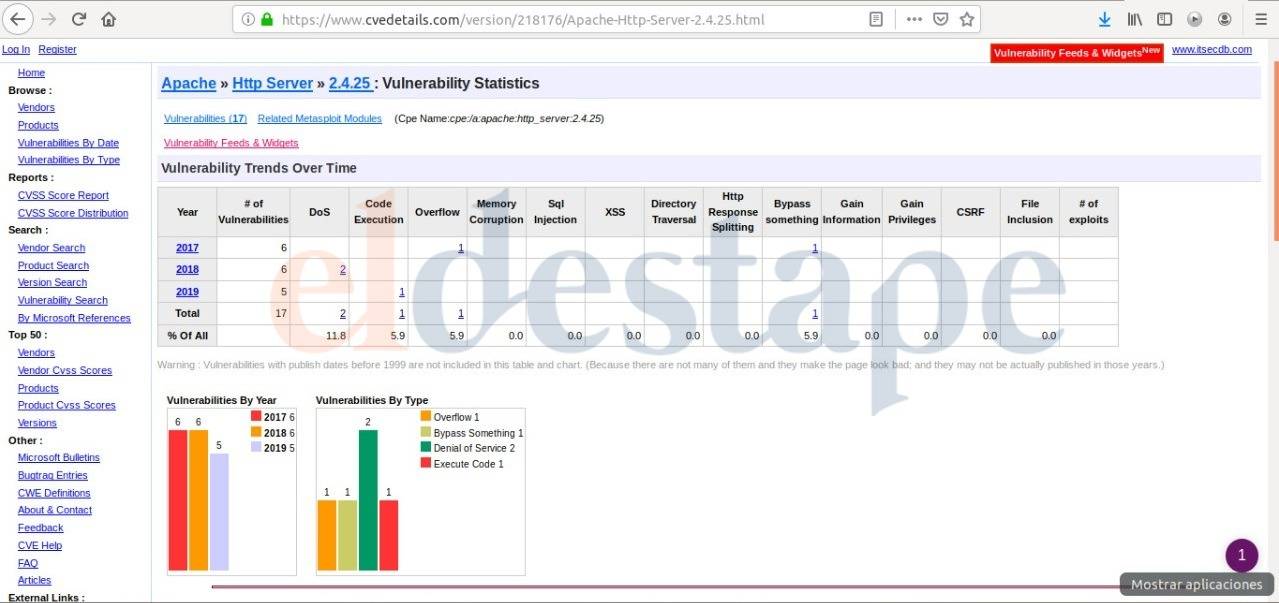The image size is (1279, 603).
Task: Click Code Execution count in 2019 row
Action: 402,292
